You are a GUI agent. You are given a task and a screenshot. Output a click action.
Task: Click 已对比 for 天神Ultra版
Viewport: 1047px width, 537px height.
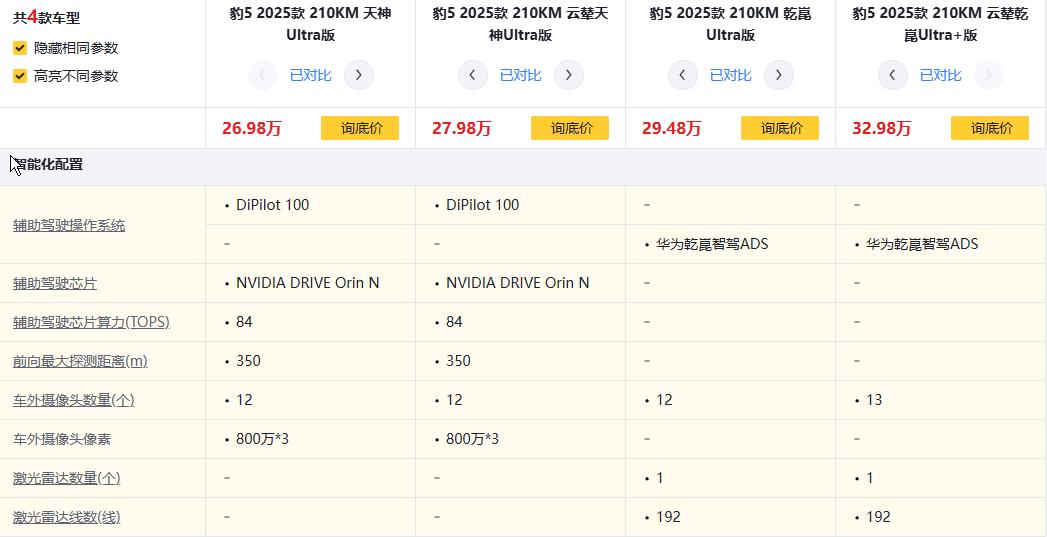[310, 75]
